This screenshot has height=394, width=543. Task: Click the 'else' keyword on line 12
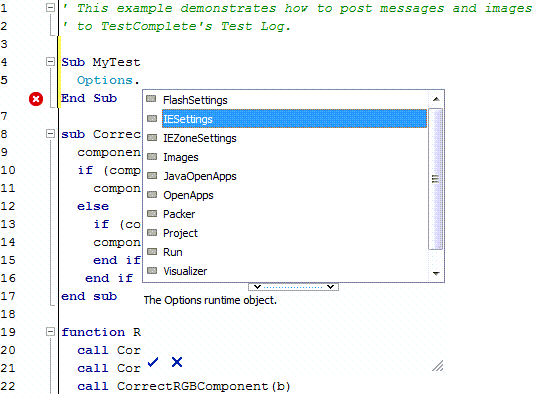93,206
